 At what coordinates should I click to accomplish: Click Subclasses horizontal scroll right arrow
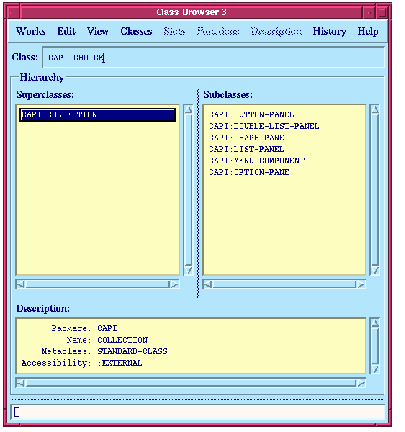point(361,284)
